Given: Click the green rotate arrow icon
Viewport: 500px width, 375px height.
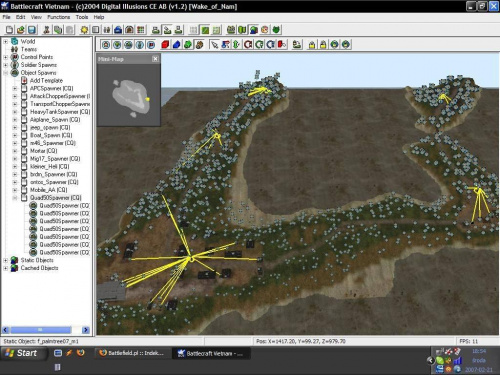Looking at the screenshot, I should click(259, 44).
